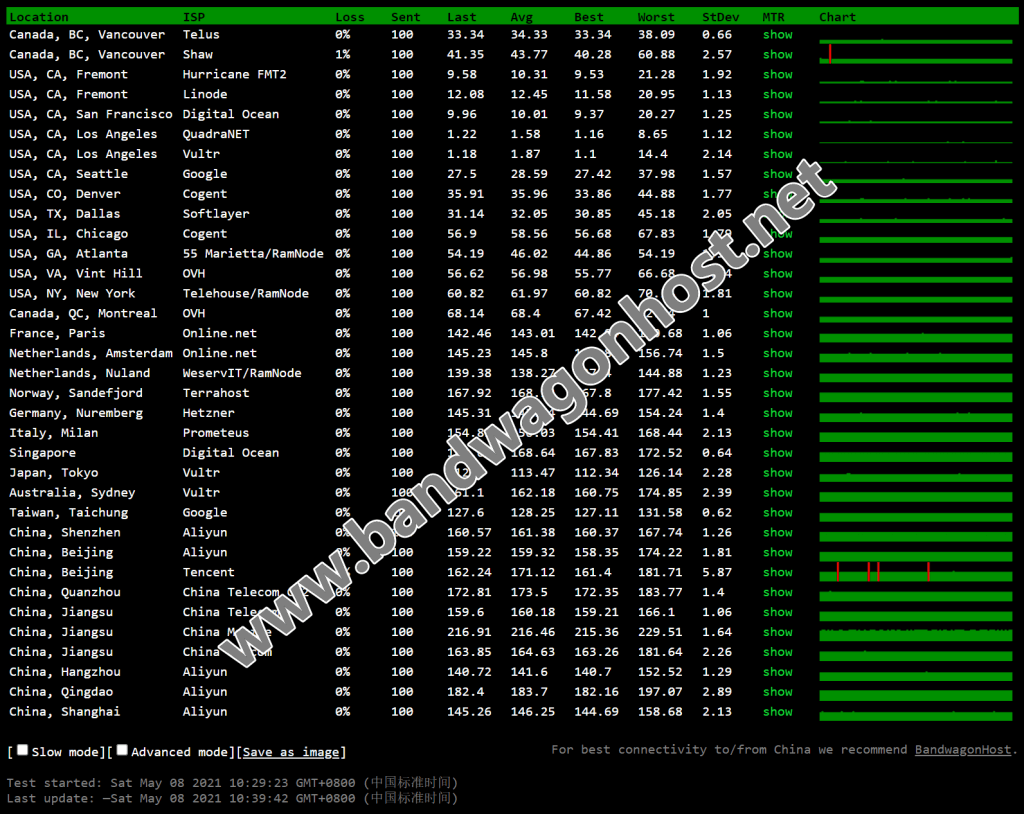1024x814 pixels.
Task: Show MTR for Beijing Aliyun row
Action: pyautogui.click(x=778, y=553)
